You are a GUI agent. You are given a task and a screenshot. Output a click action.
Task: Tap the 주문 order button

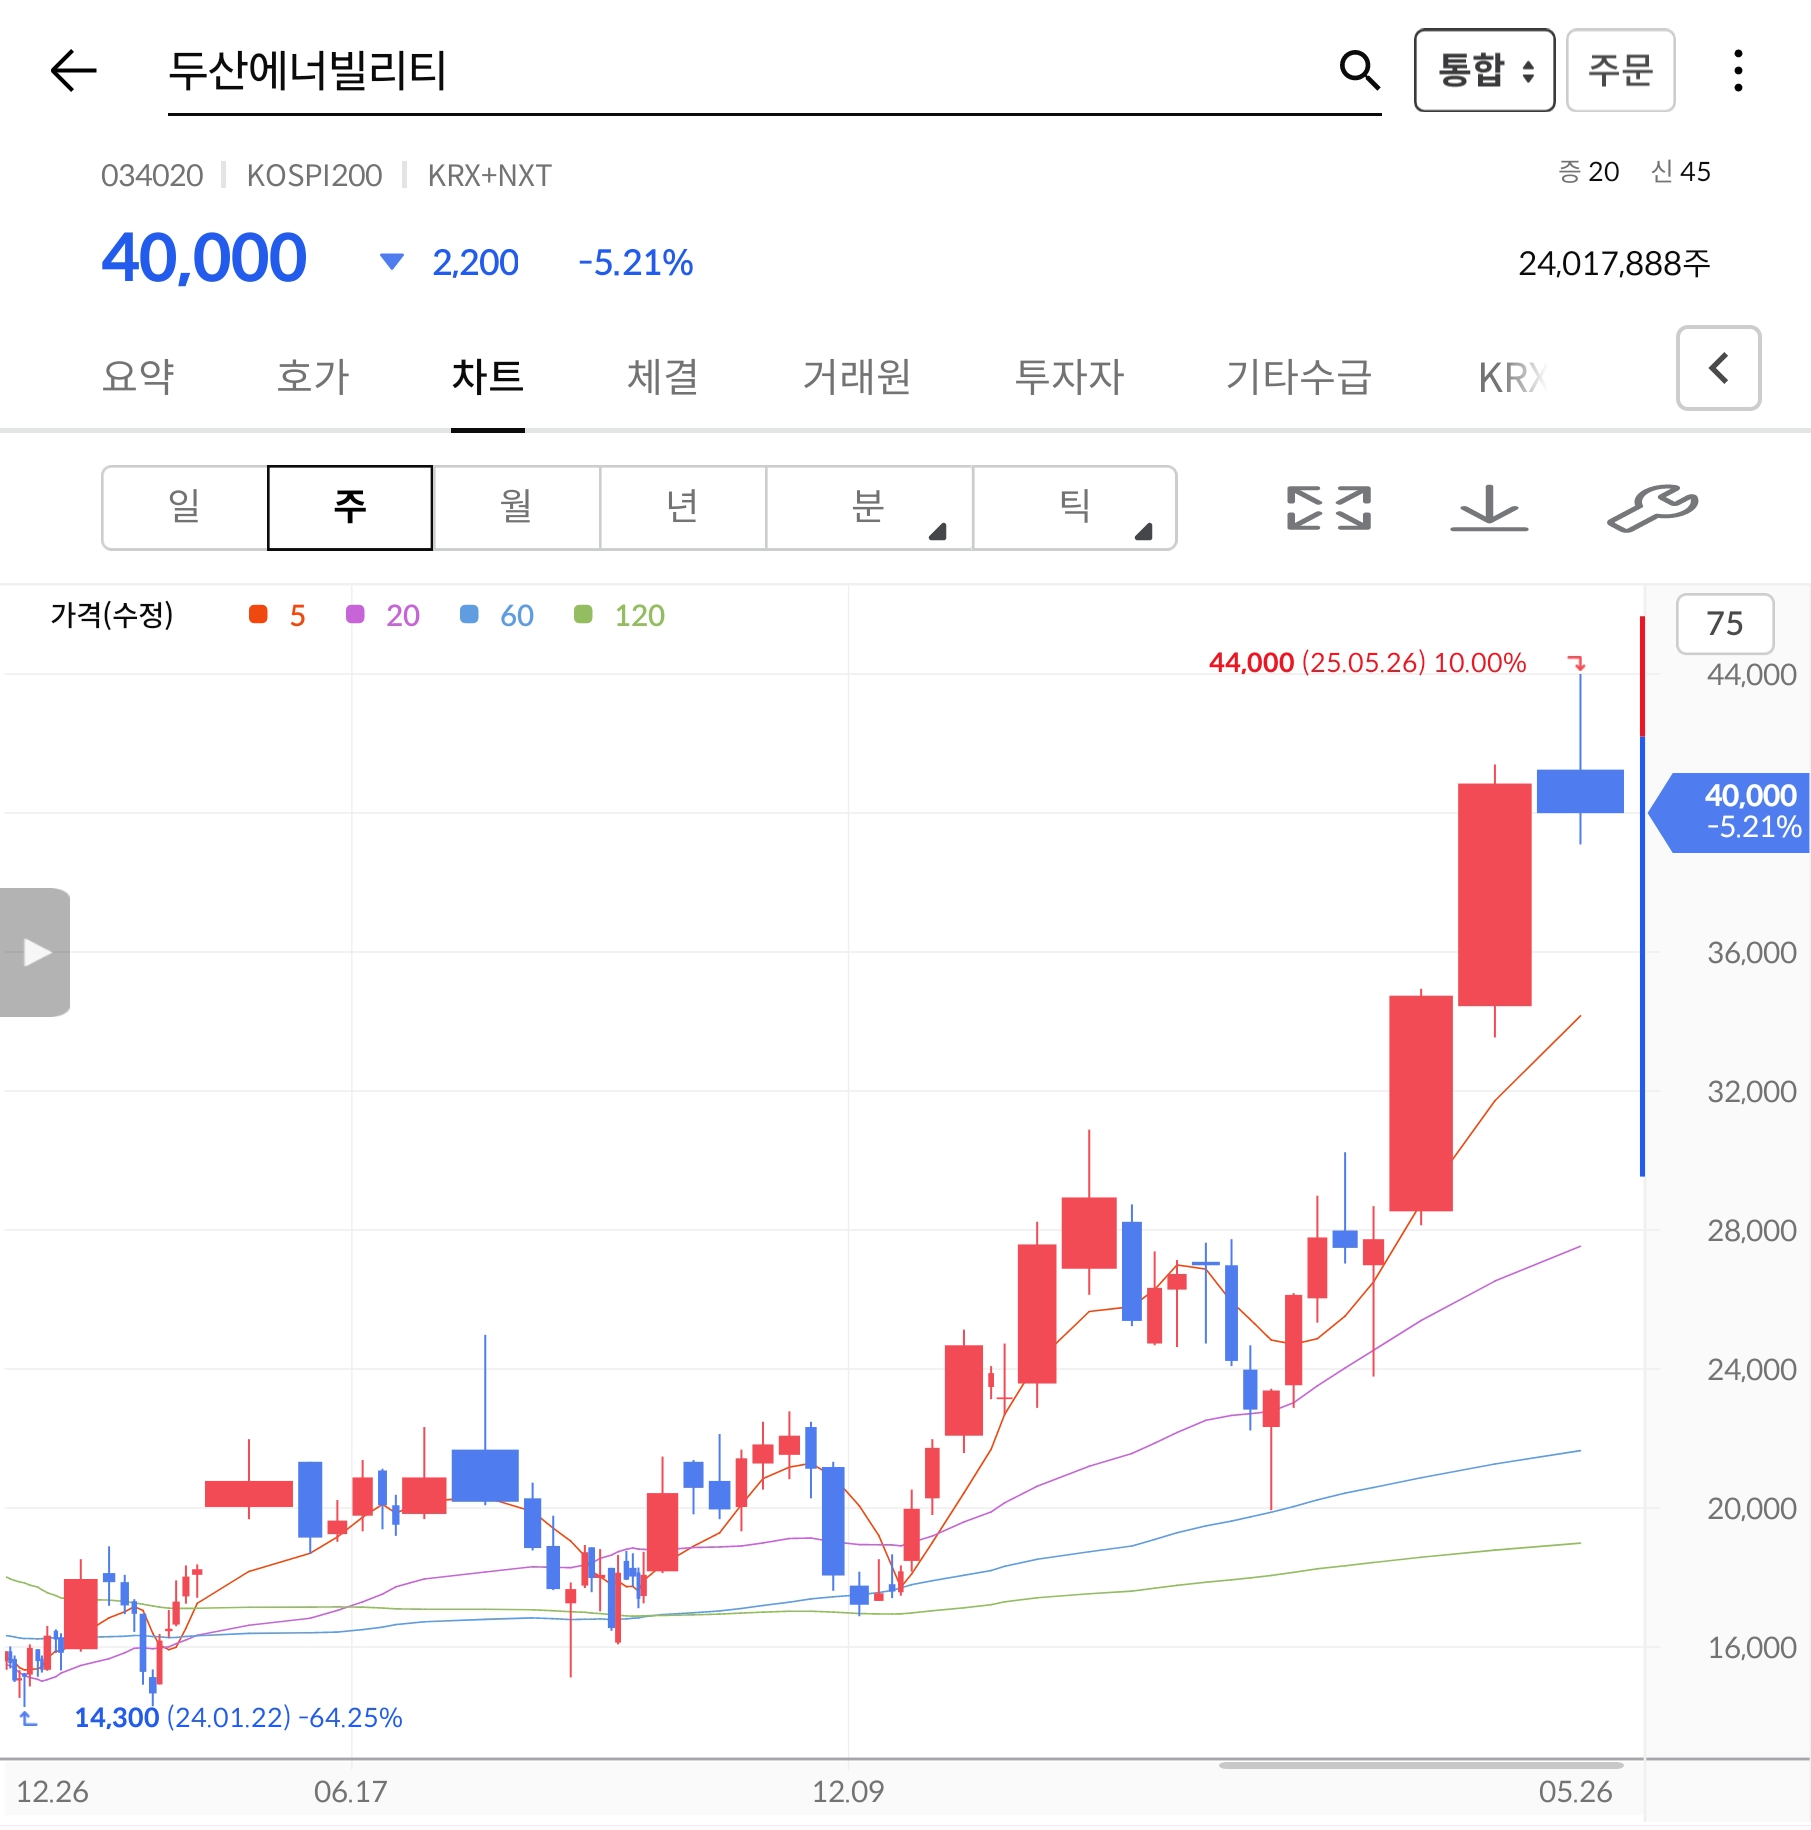click(x=1620, y=70)
